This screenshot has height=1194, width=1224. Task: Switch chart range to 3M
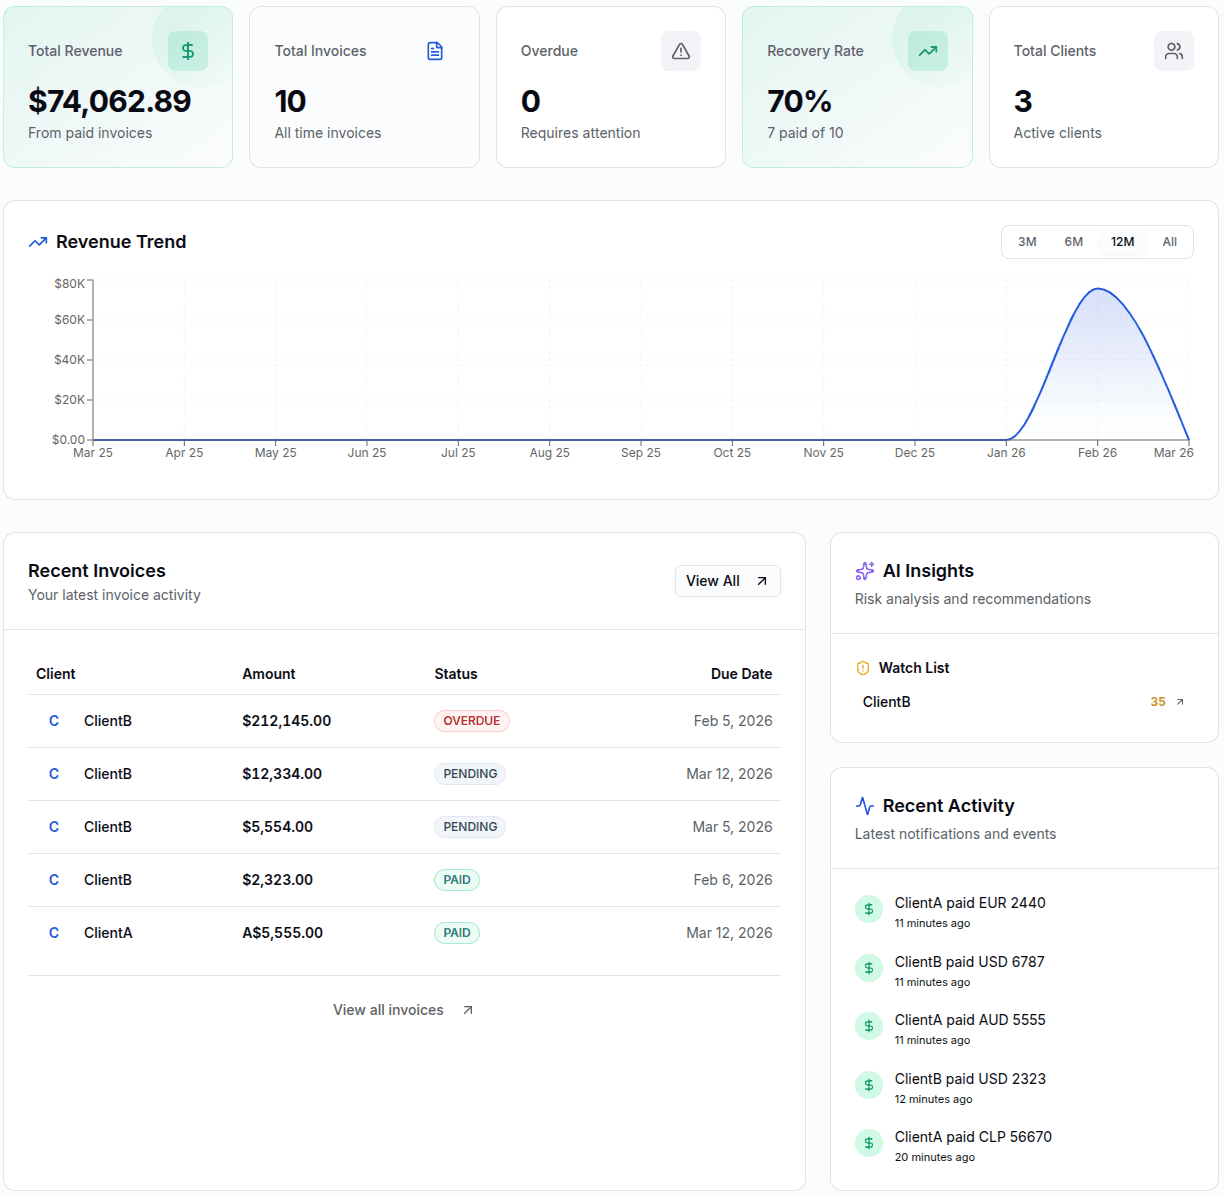(1026, 241)
